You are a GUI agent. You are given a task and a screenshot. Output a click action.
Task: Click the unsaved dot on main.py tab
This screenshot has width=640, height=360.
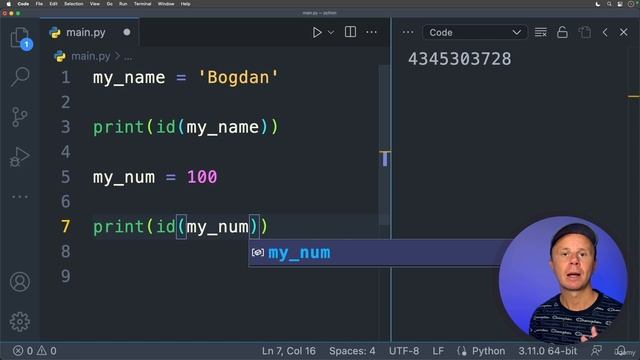pyautogui.click(x=127, y=32)
